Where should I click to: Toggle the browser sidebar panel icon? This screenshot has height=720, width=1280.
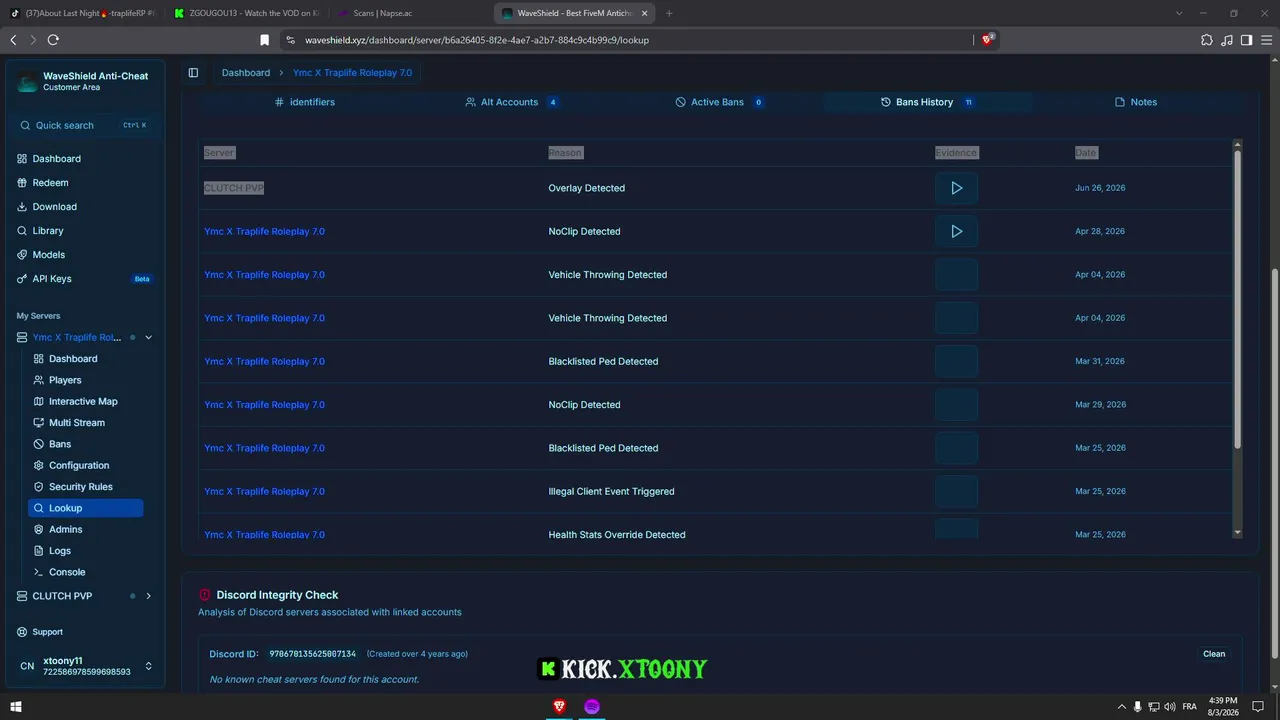click(x=1246, y=40)
